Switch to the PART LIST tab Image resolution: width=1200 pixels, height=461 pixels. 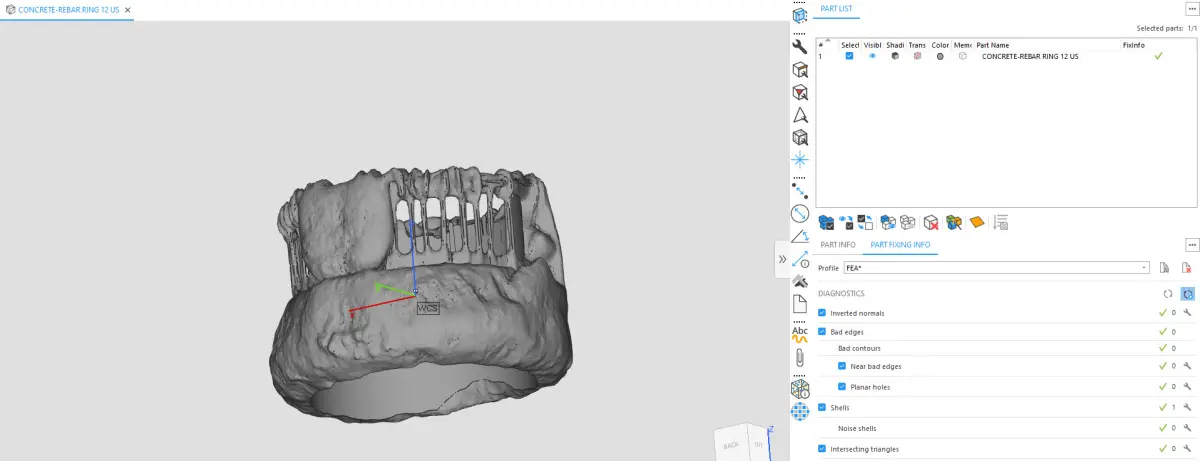tap(836, 8)
